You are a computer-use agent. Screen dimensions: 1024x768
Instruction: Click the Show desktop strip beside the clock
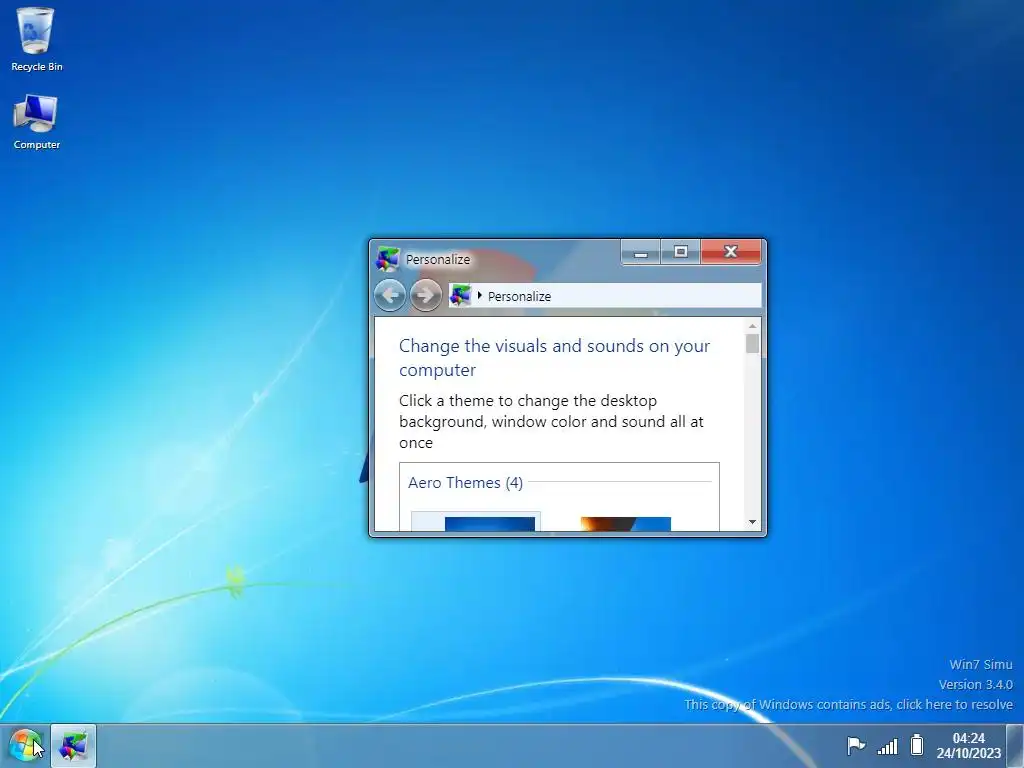(1015, 746)
